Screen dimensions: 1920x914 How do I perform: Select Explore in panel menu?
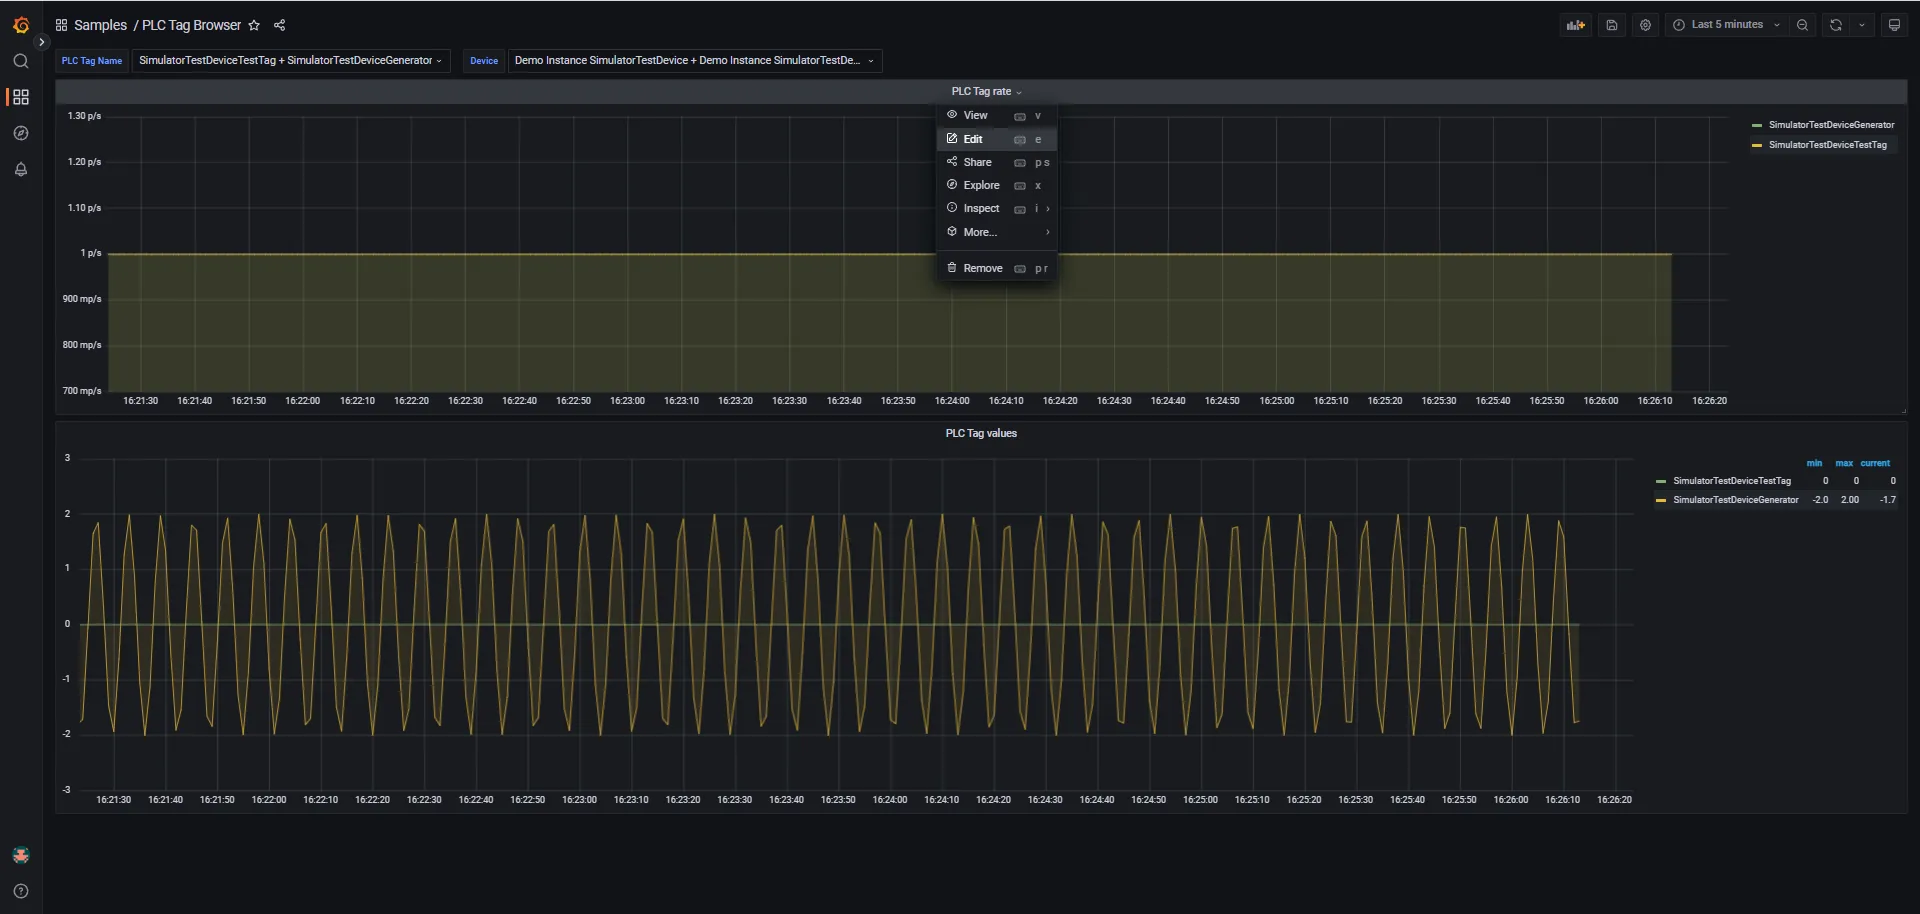coord(996,185)
